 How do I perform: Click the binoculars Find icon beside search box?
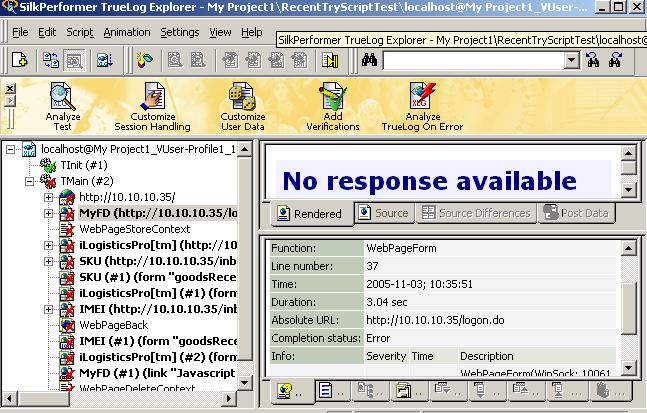[369, 61]
